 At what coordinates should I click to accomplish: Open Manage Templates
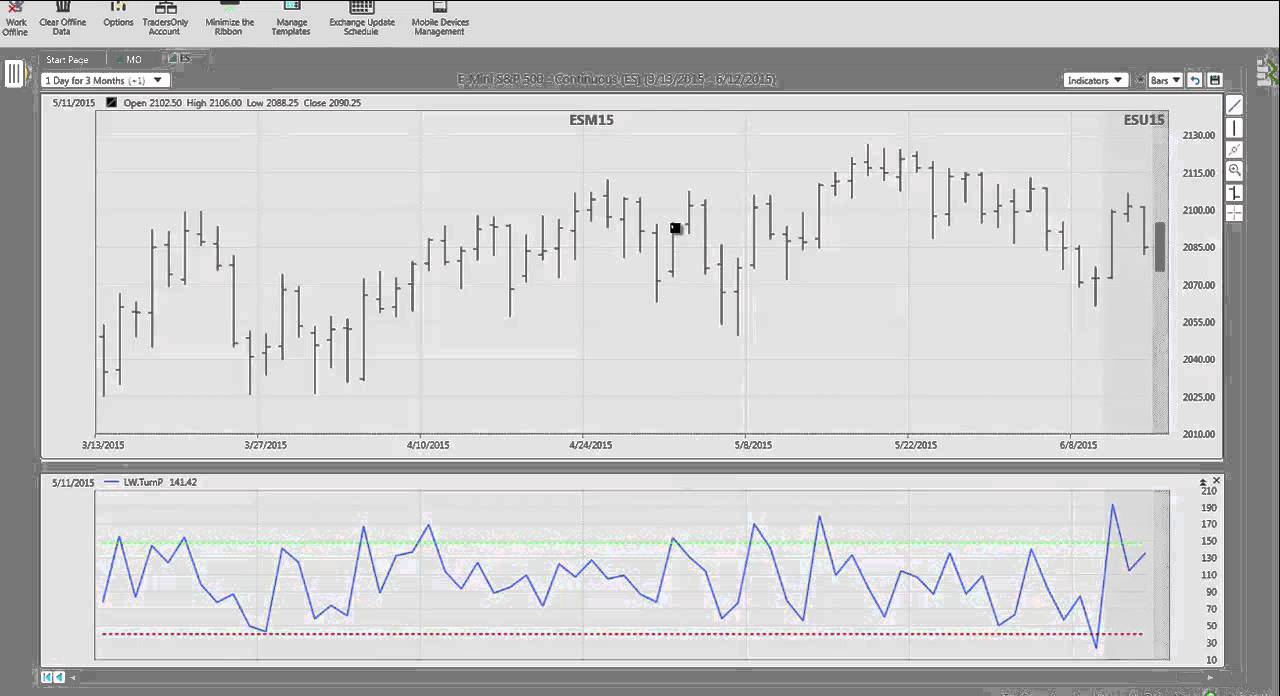(291, 20)
